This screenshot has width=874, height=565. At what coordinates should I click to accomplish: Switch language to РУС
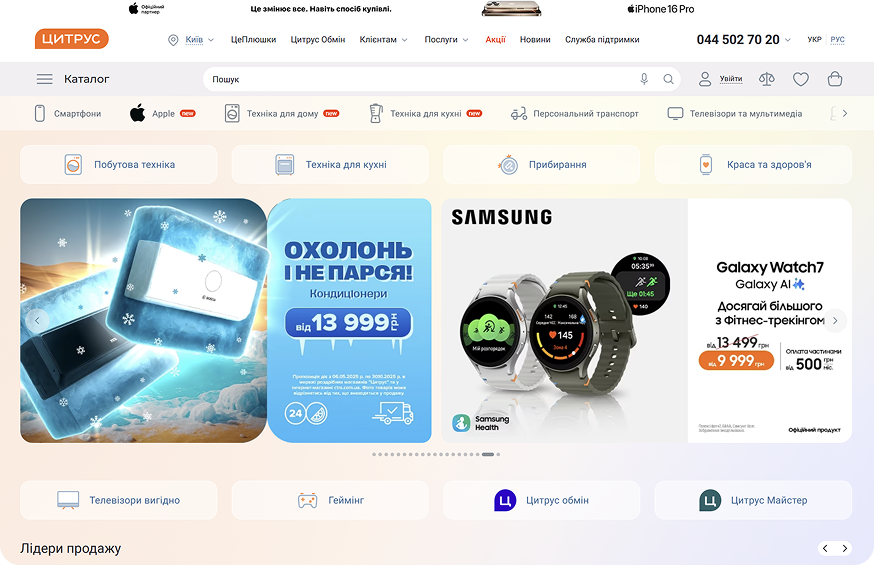837,40
